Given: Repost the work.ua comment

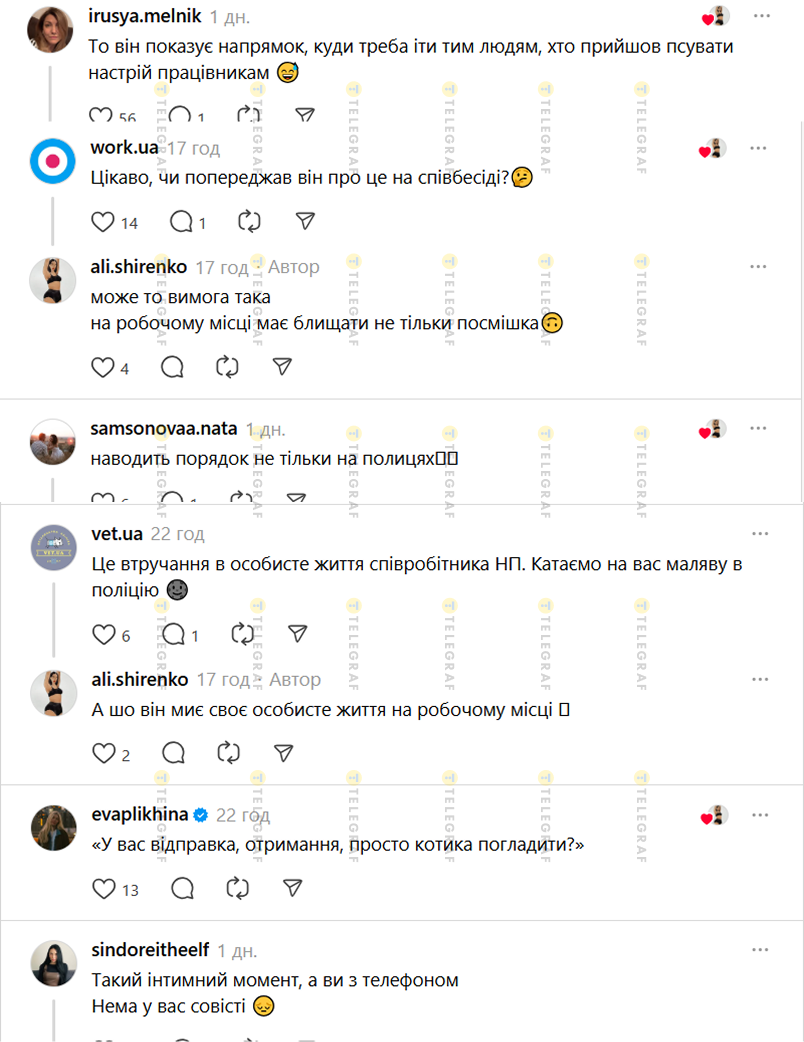Looking at the screenshot, I should 249,221.
